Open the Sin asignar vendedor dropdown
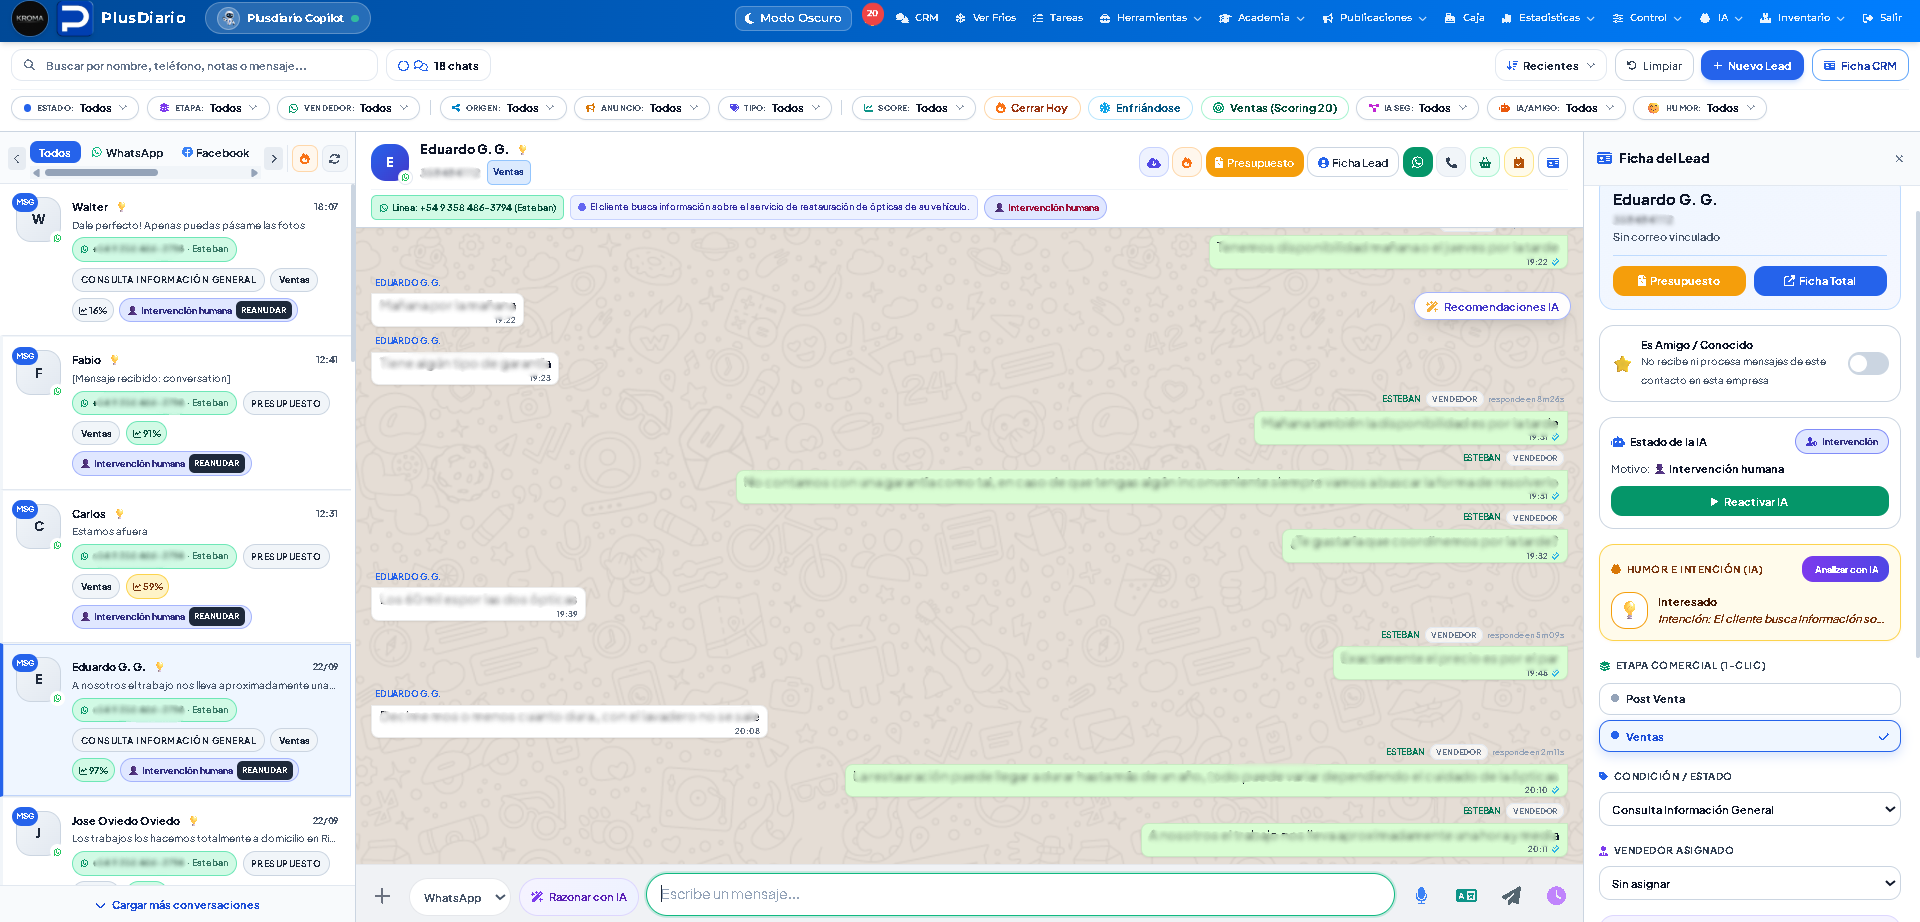The width and height of the screenshot is (1920, 922). [x=1749, y=884]
